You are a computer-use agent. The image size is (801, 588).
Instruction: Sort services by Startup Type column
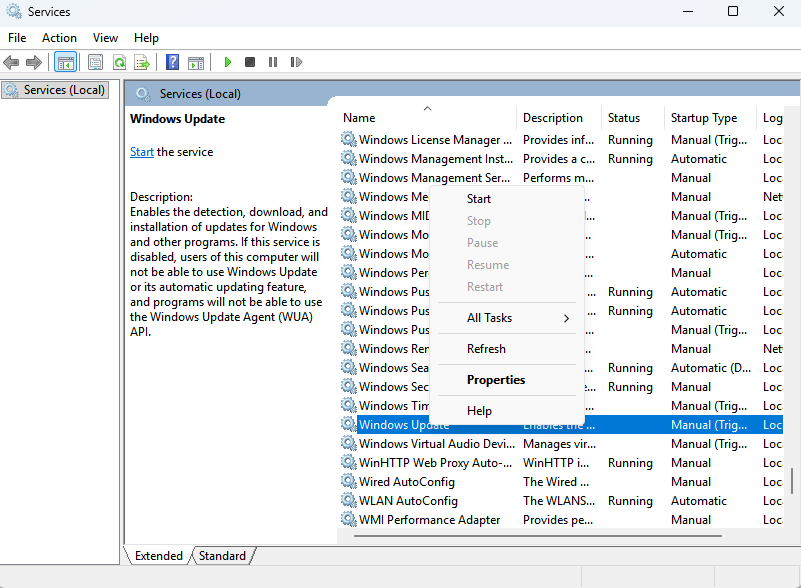(704, 118)
